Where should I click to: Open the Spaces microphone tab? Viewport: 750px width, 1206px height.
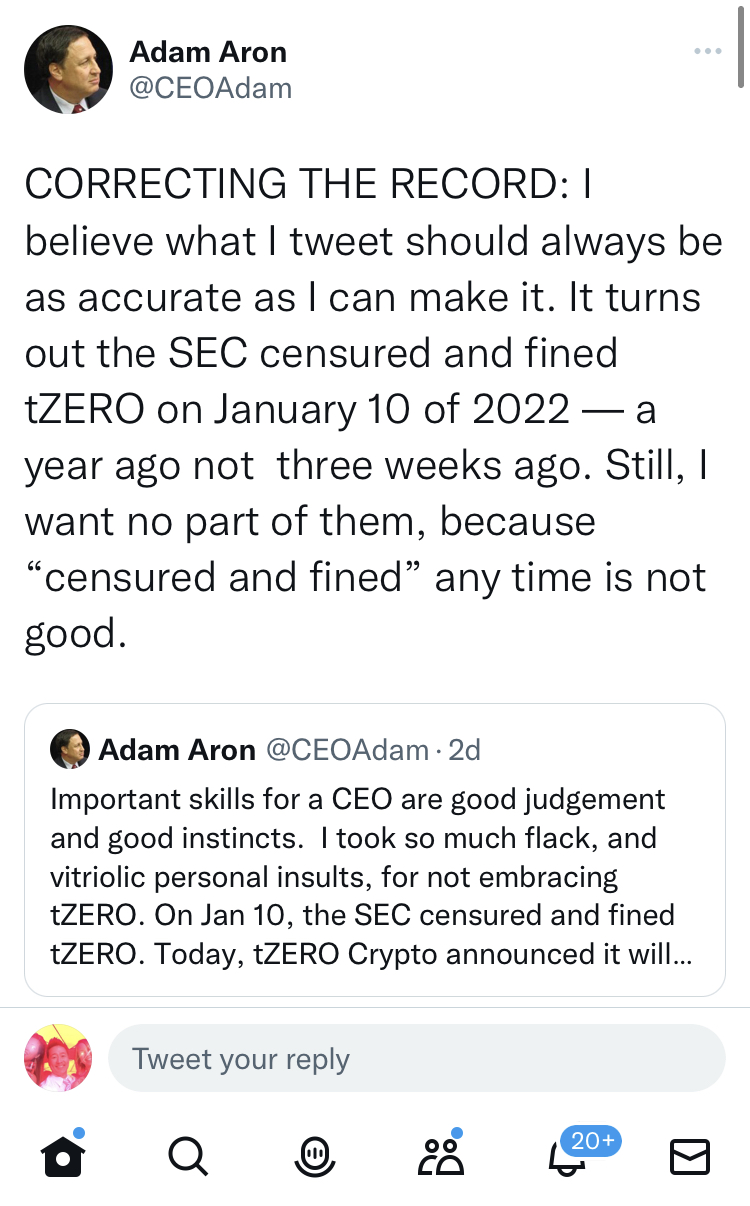coord(314,1156)
